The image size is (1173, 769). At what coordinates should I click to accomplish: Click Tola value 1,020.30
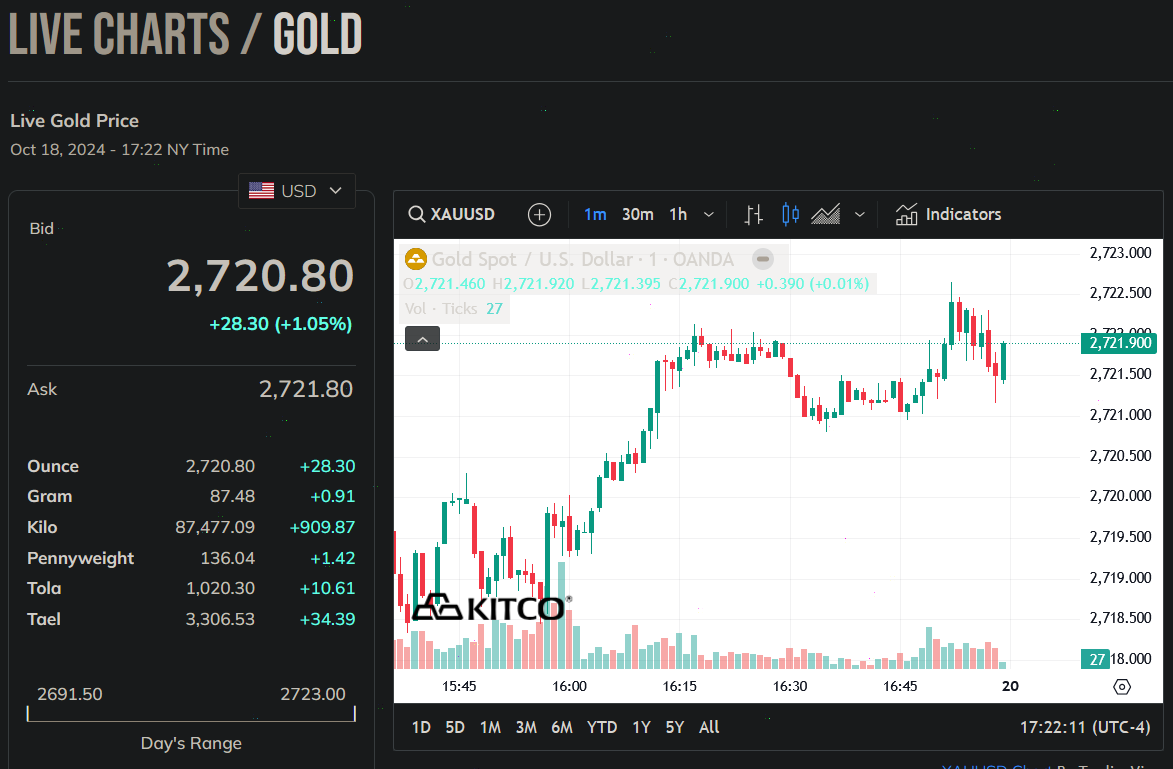220,588
